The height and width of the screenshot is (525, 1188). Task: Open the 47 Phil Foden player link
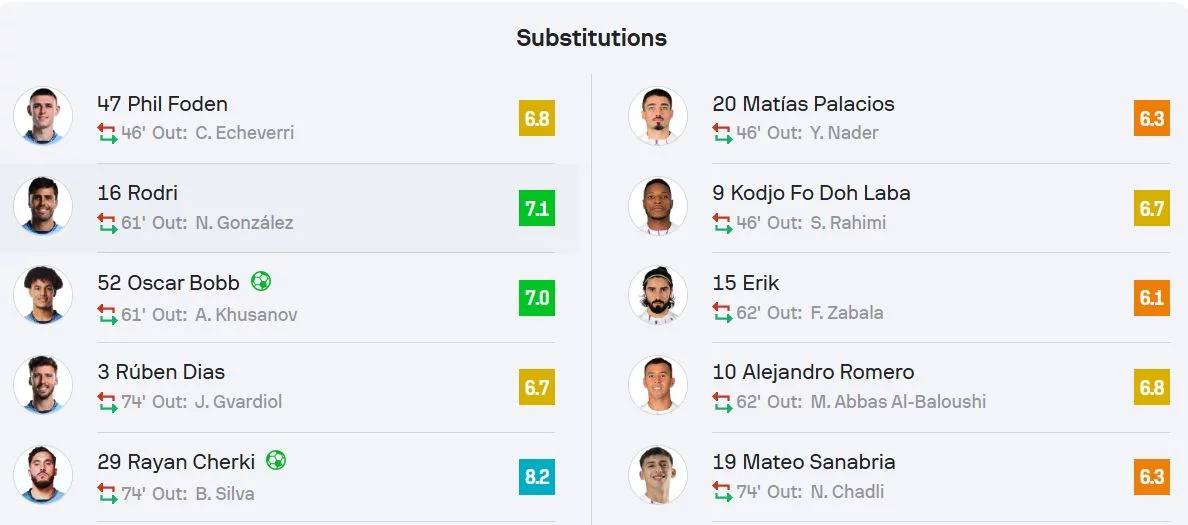pos(162,104)
